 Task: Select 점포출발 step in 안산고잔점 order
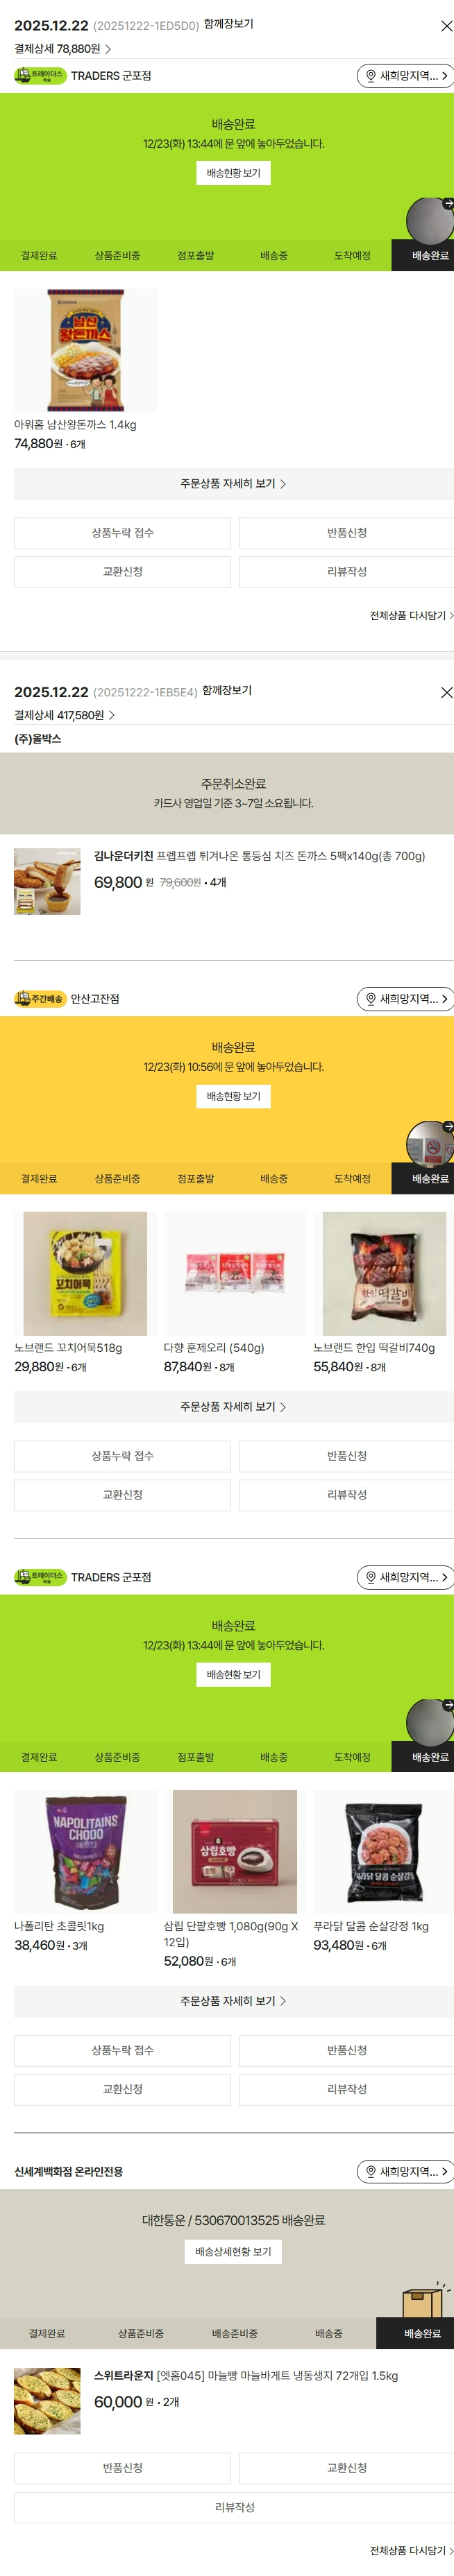click(x=196, y=1179)
